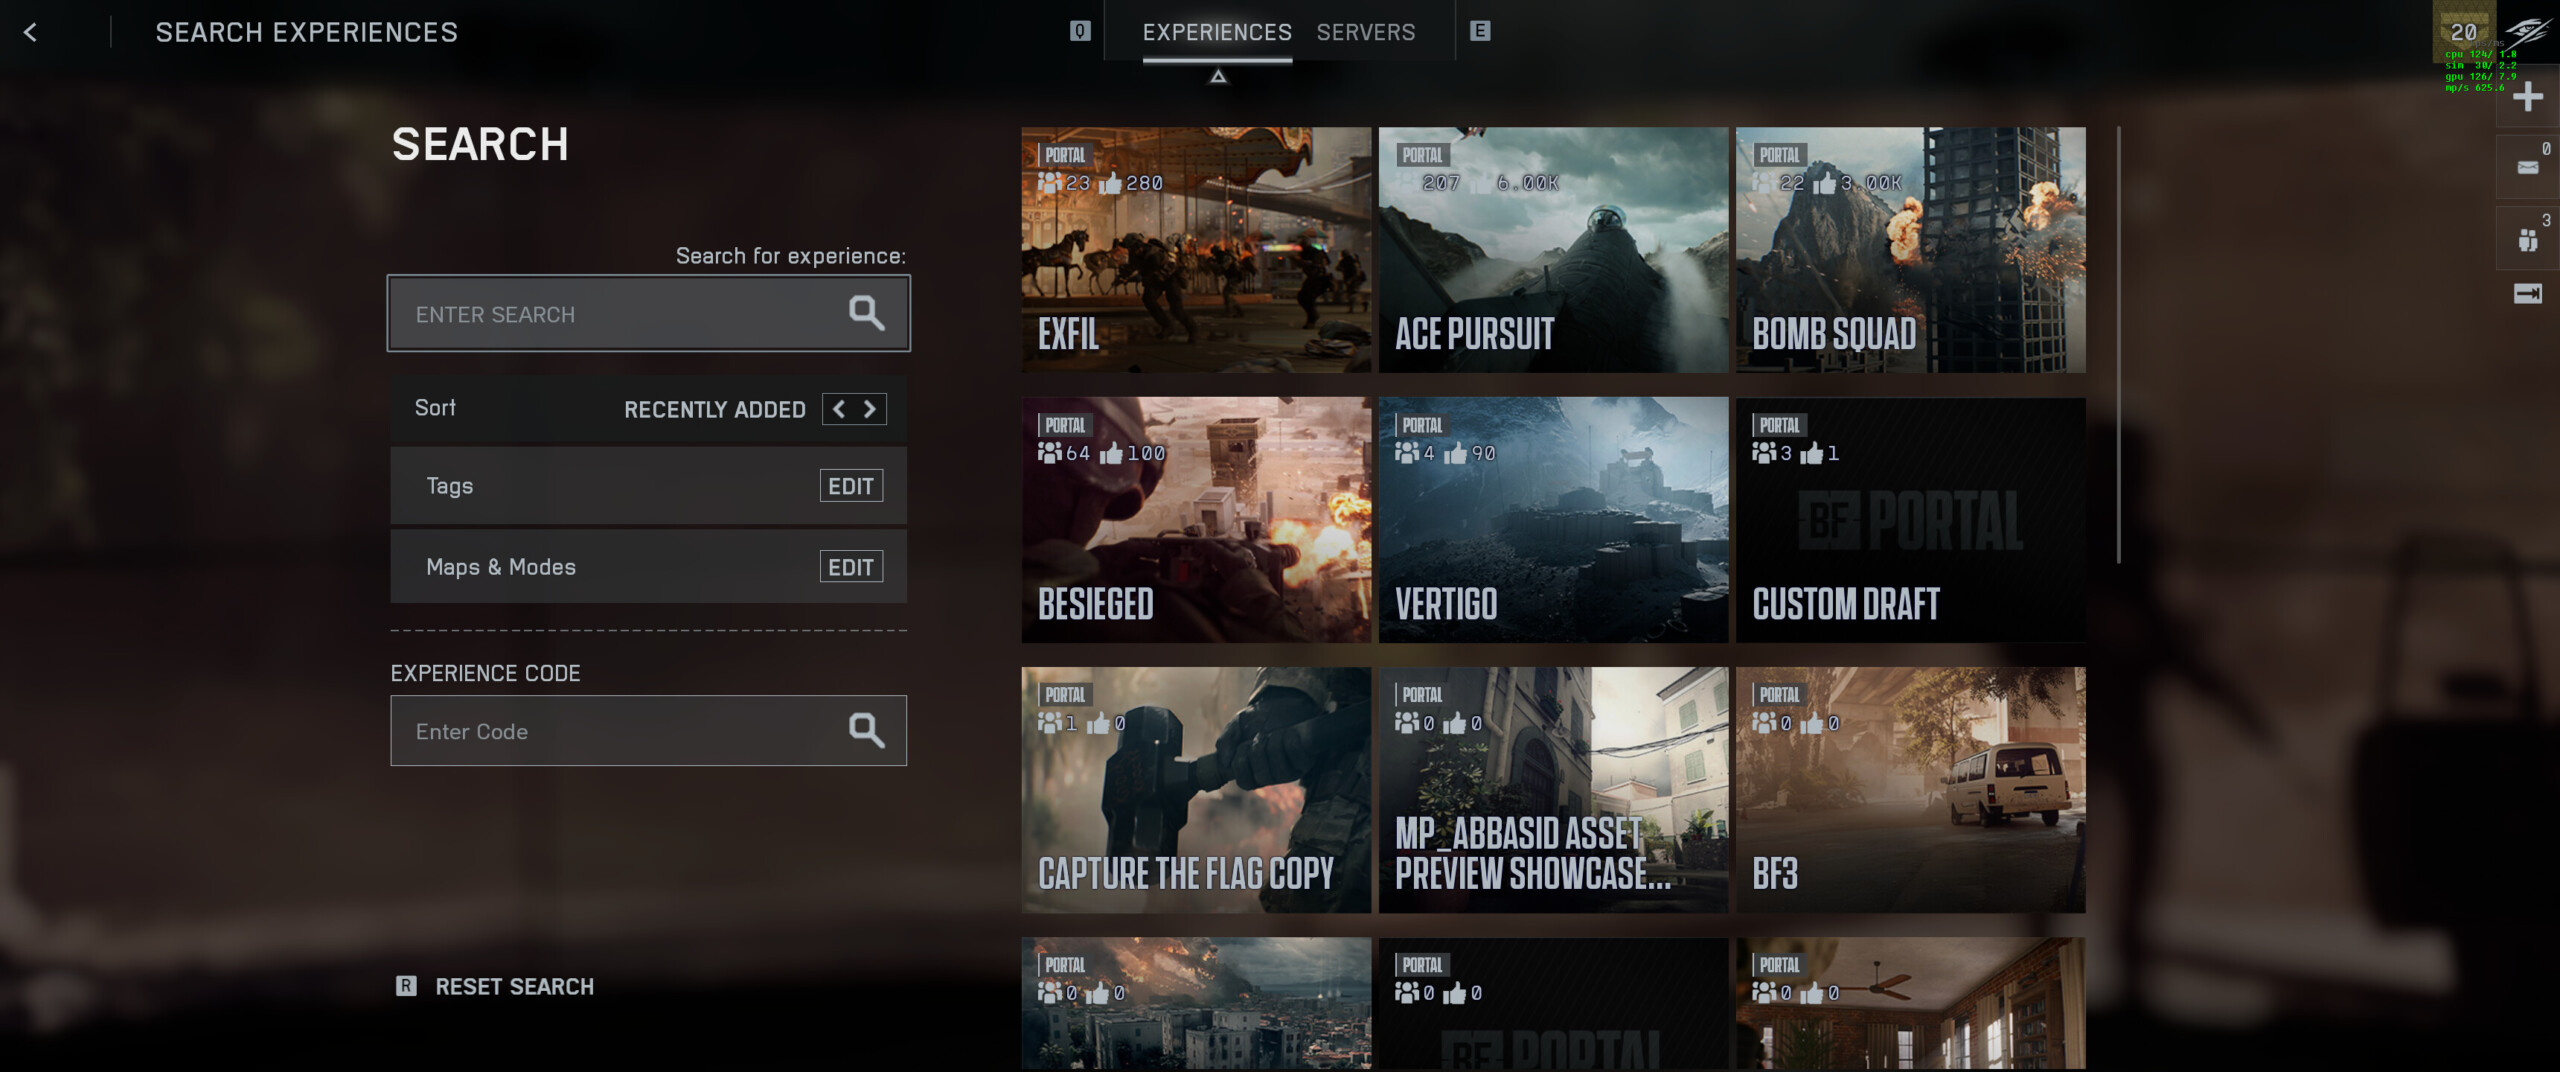Click the back arrow icon

click(x=30, y=33)
